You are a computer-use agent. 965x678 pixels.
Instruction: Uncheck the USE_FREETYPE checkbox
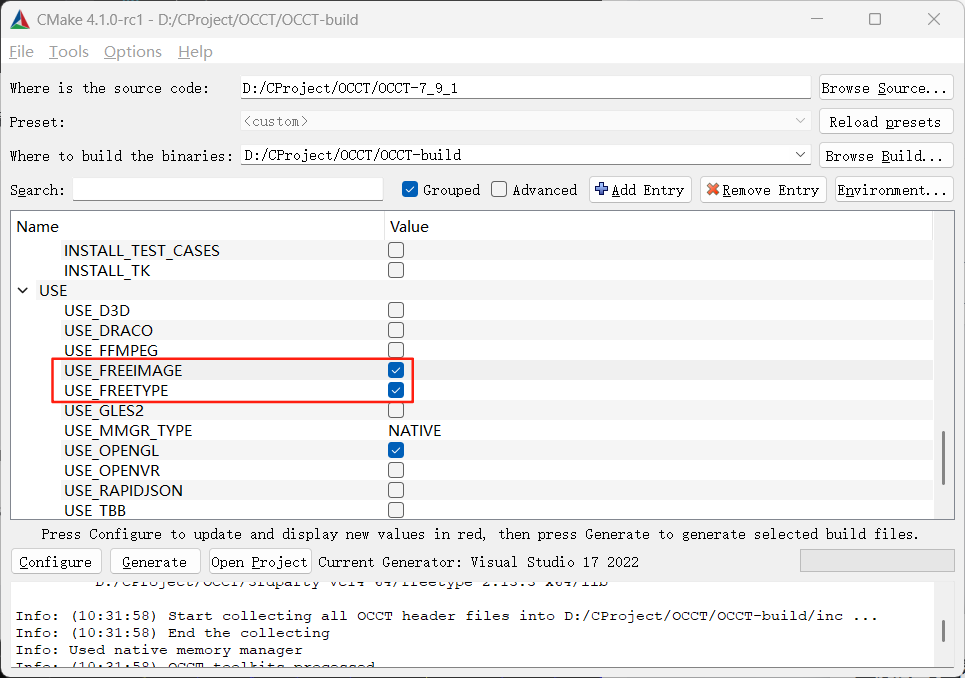tap(396, 390)
